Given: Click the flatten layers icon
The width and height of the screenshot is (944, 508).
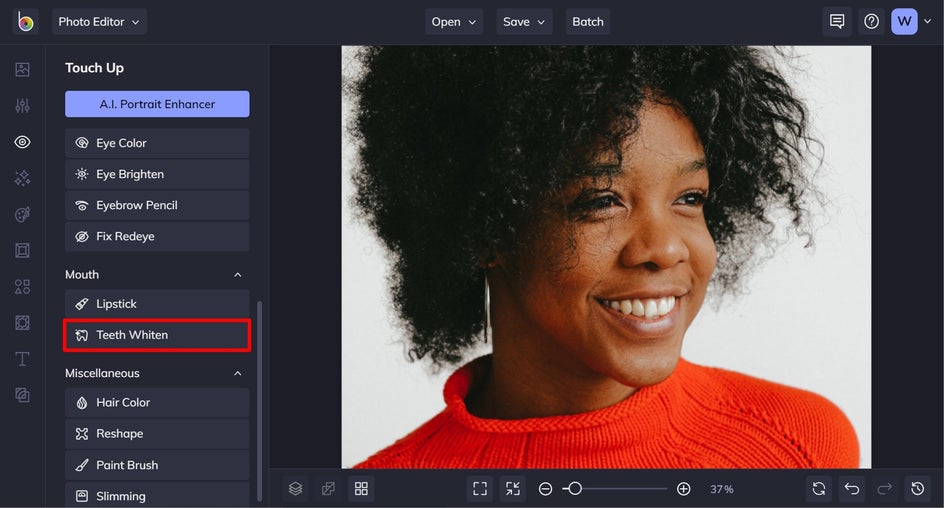Looking at the screenshot, I should (328, 489).
